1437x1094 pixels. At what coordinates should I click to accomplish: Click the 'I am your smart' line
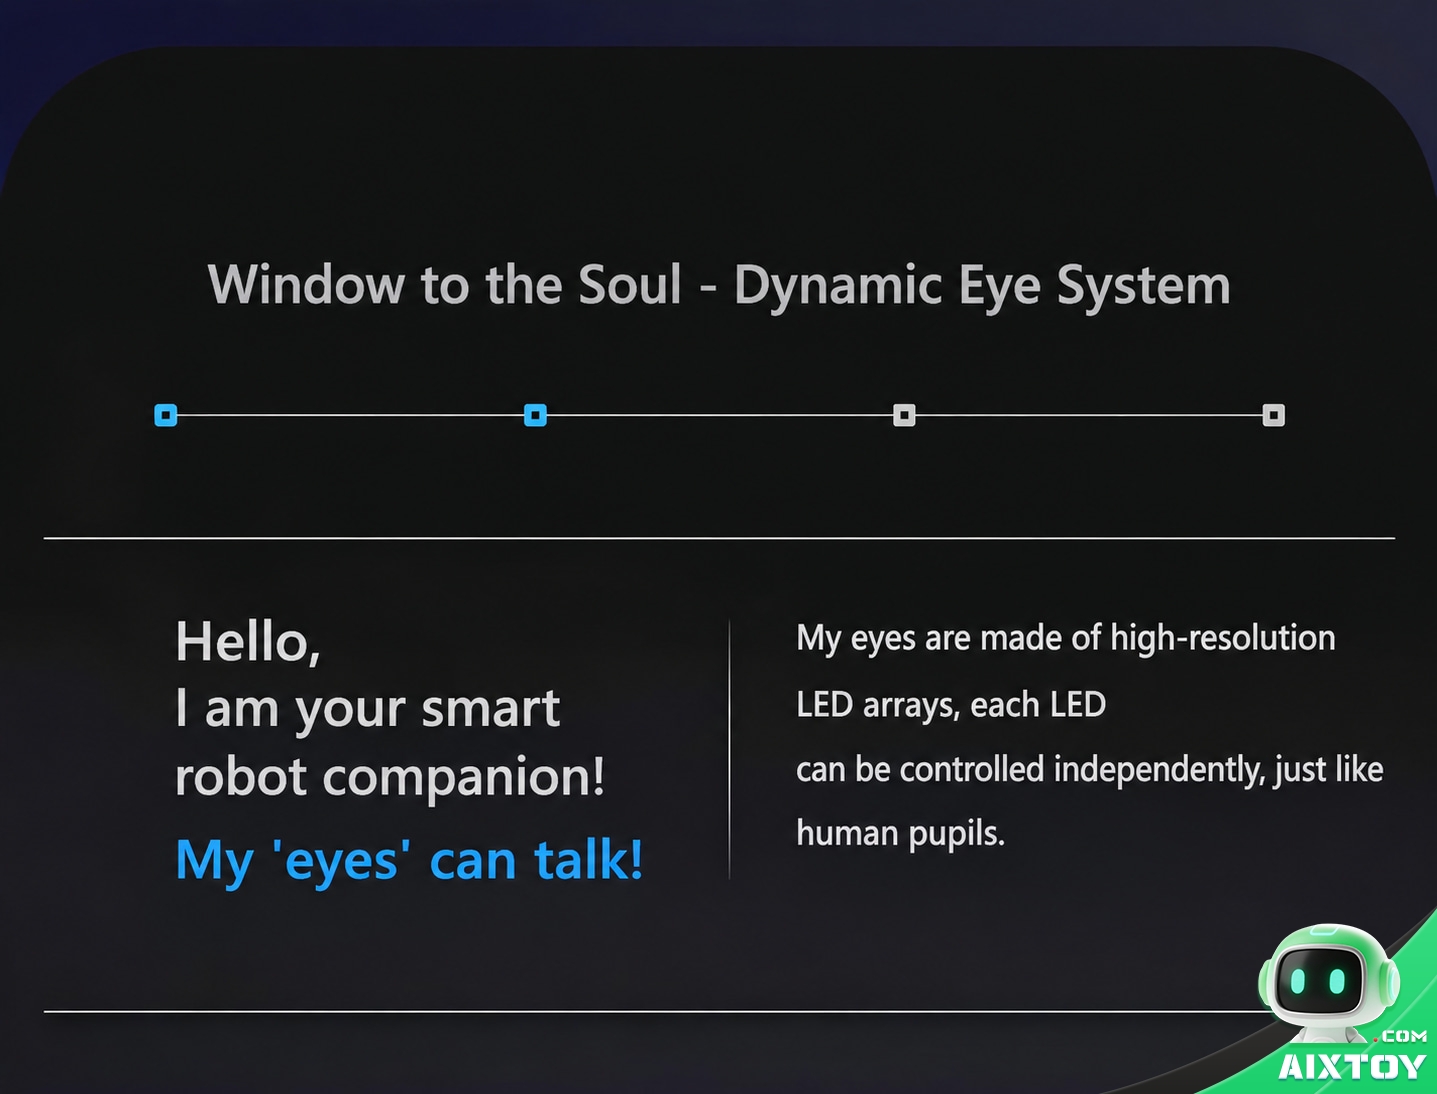[367, 711]
